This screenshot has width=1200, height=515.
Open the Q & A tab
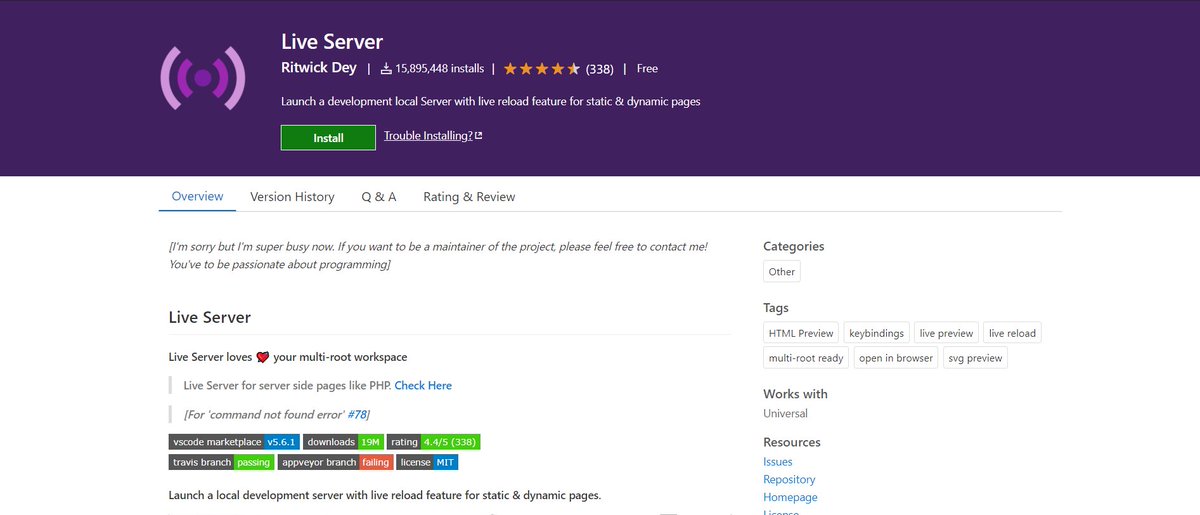click(x=379, y=197)
